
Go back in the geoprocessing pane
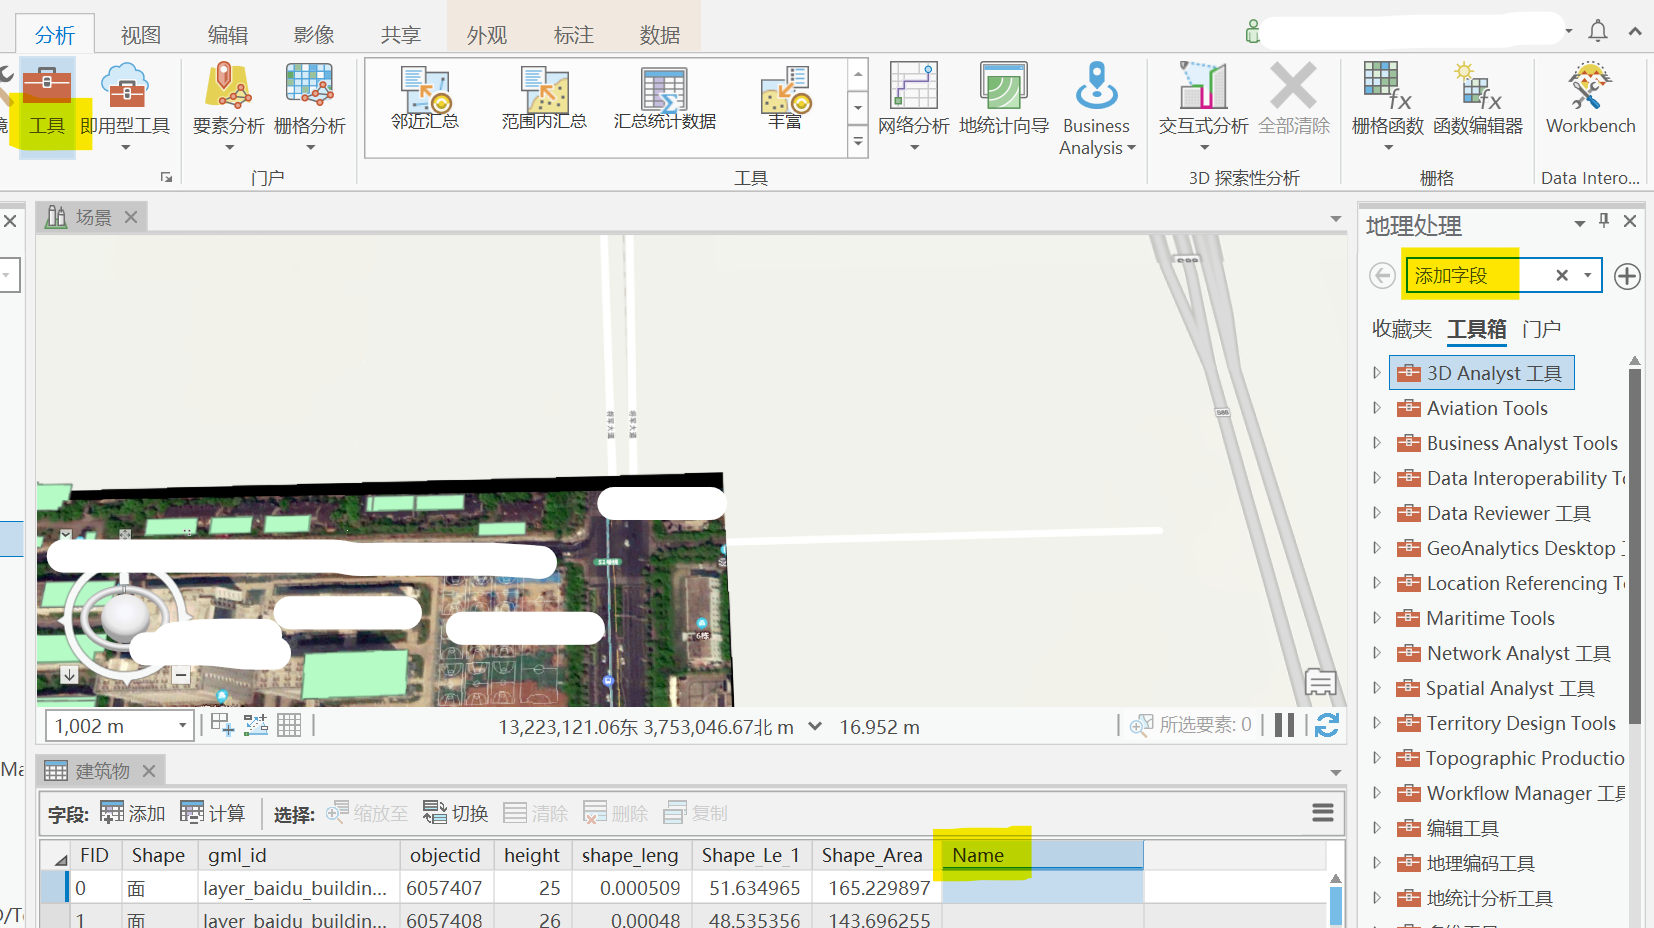click(1382, 276)
